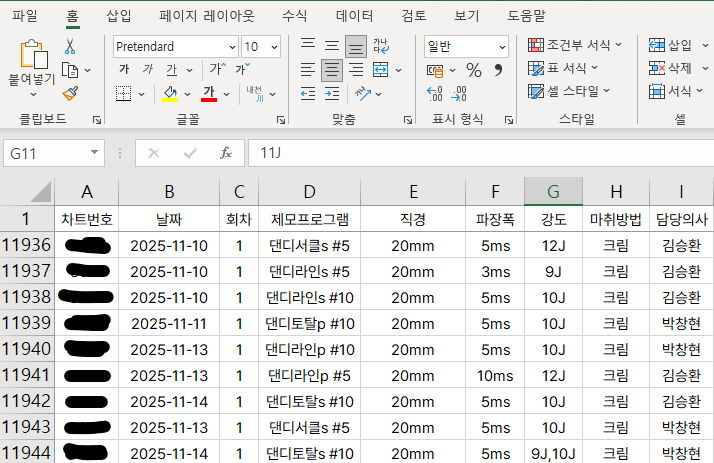
Task: Apply comma style
Action: [498, 70]
